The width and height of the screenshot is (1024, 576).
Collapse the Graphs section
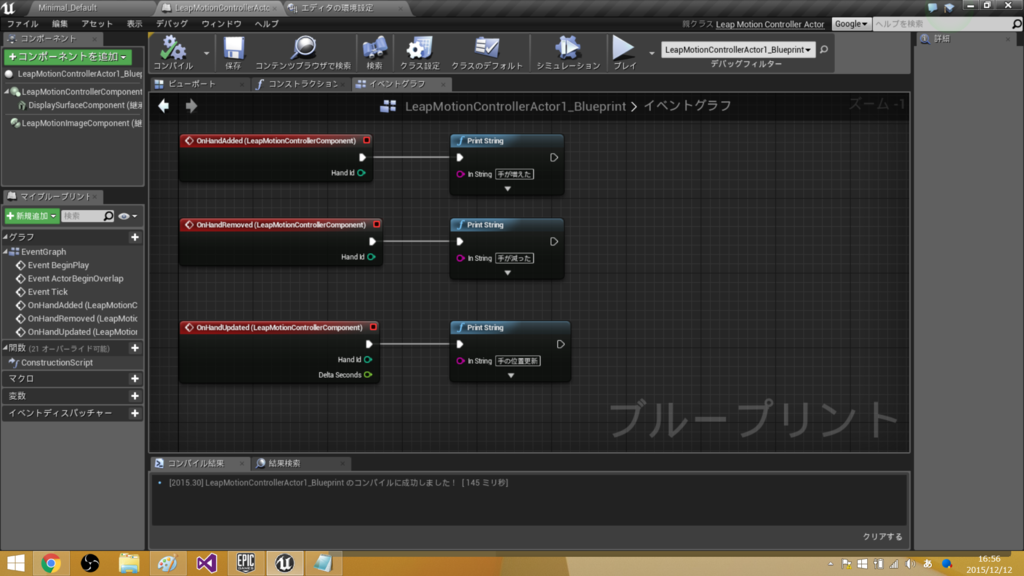tap(5, 237)
